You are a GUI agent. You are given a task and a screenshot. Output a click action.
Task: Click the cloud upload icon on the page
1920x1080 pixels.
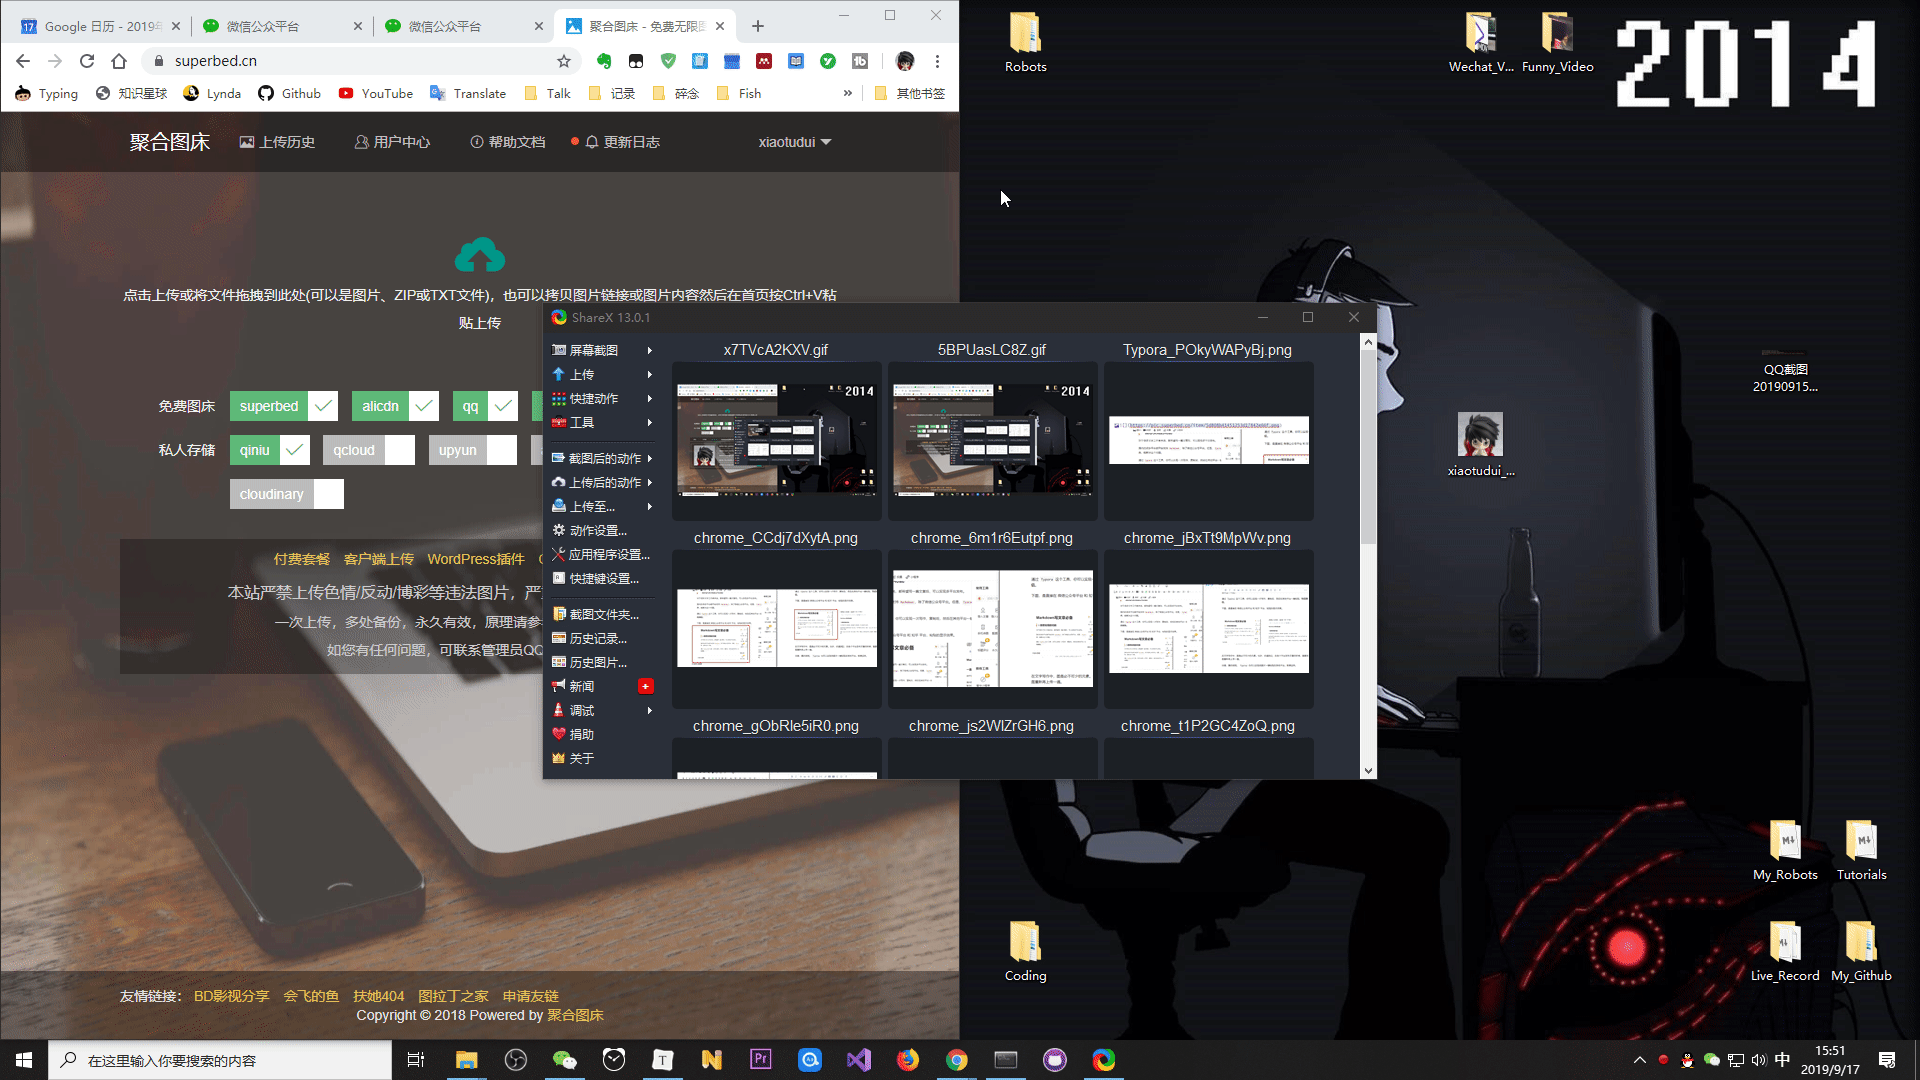[480, 255]
